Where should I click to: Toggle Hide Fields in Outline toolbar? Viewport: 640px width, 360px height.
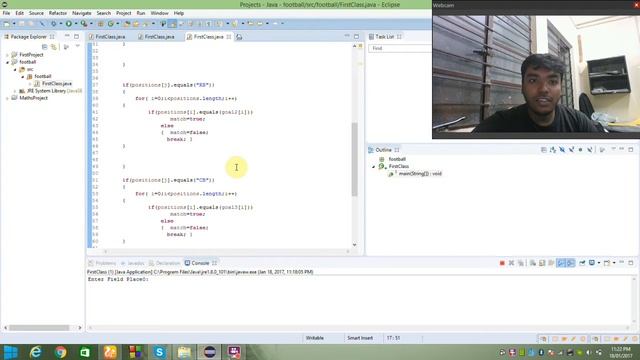point(562,150)
